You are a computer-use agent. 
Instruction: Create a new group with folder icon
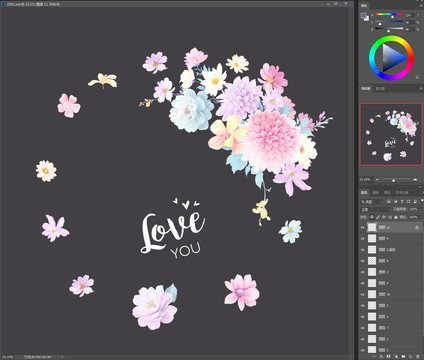click(x=403, y=356)
